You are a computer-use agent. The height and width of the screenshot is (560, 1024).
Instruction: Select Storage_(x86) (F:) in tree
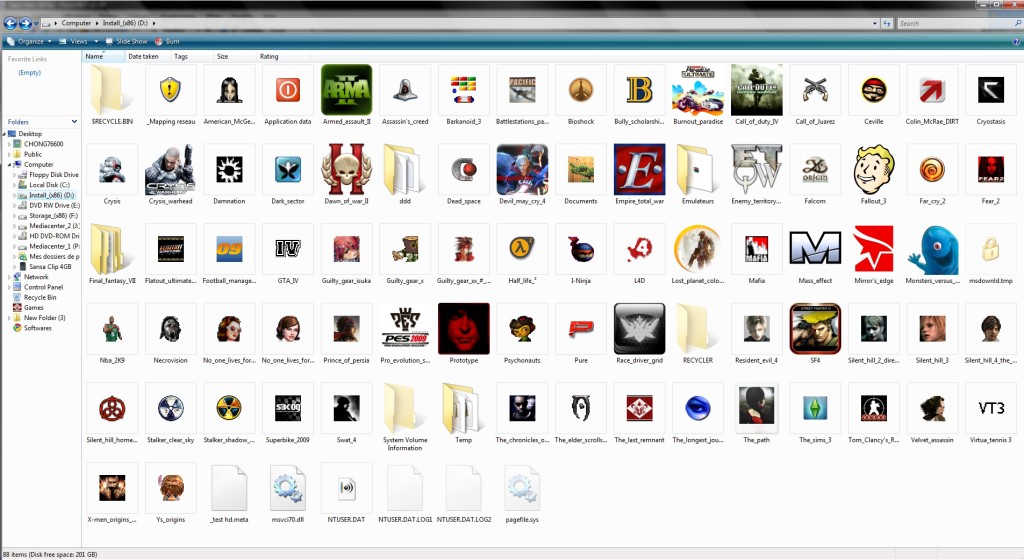click(x=48, y=215)
